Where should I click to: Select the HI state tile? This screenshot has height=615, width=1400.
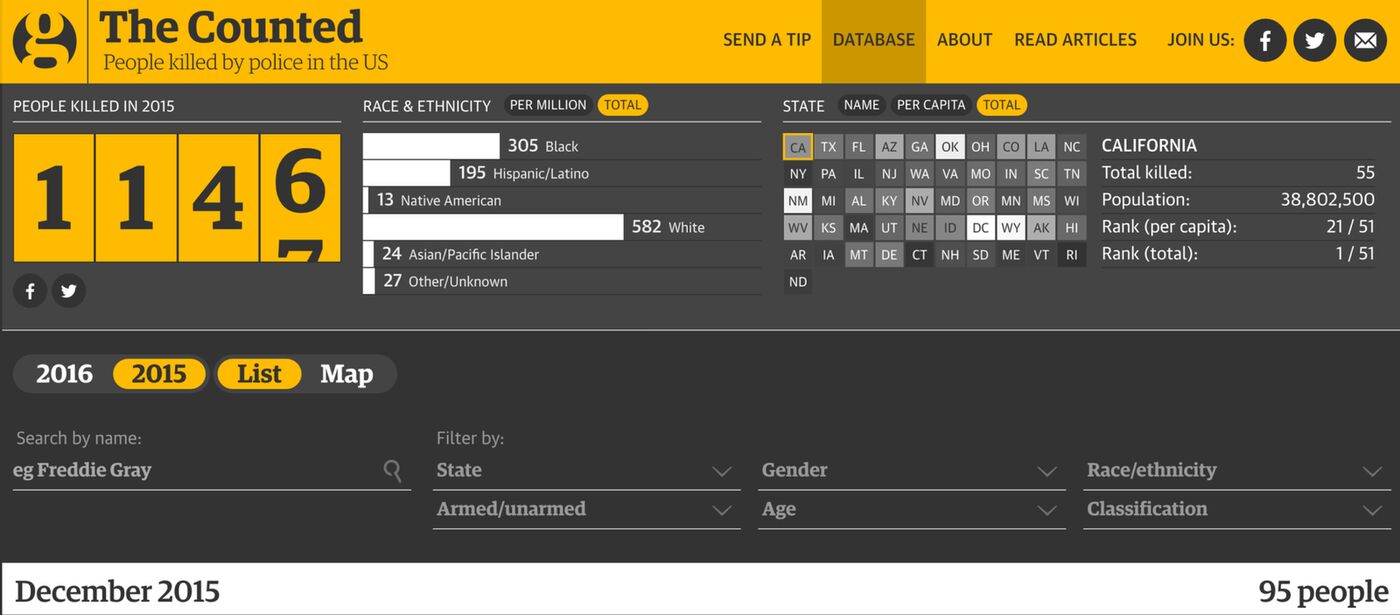[1072, 228]
